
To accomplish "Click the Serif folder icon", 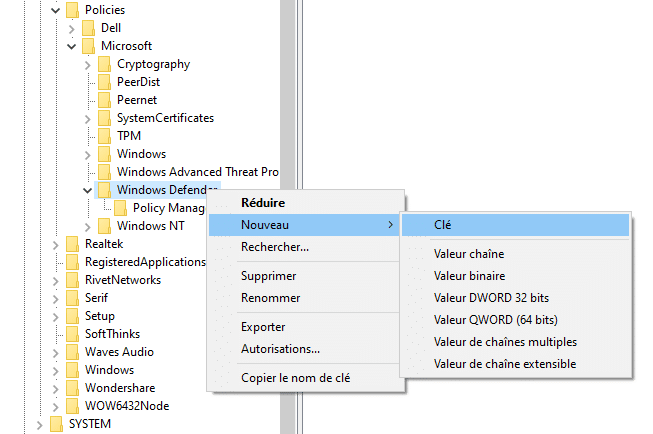I will pos(72,298).
